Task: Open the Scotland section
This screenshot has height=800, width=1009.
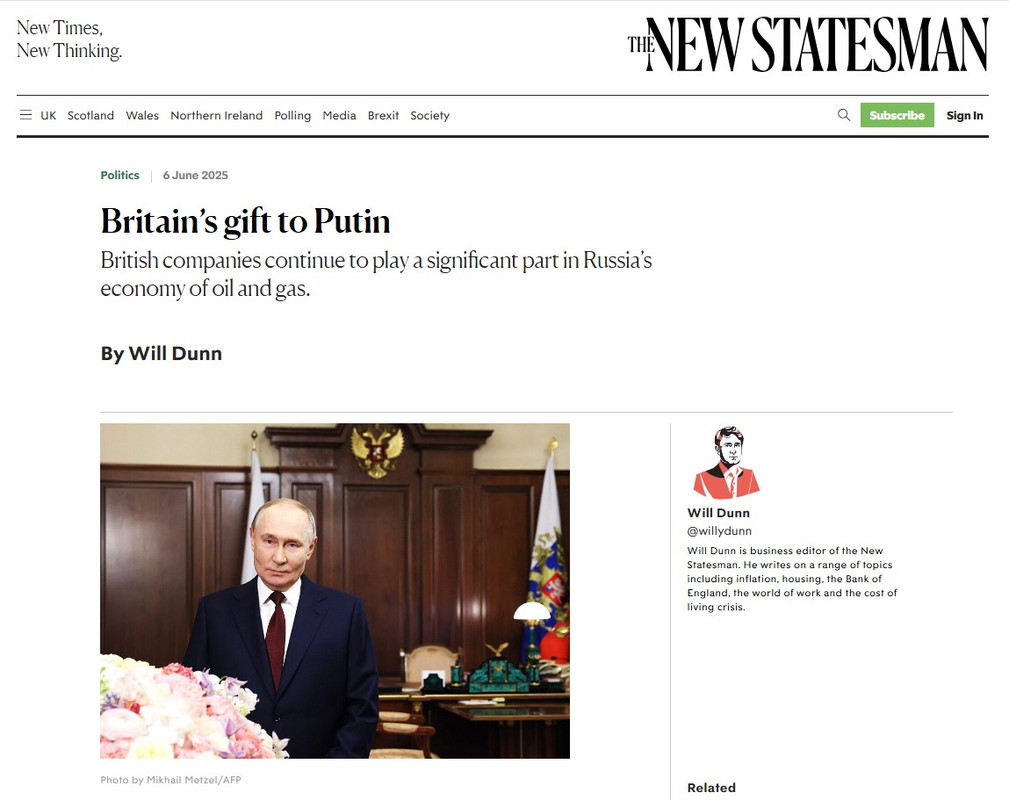Action: (x=91, y=115)
